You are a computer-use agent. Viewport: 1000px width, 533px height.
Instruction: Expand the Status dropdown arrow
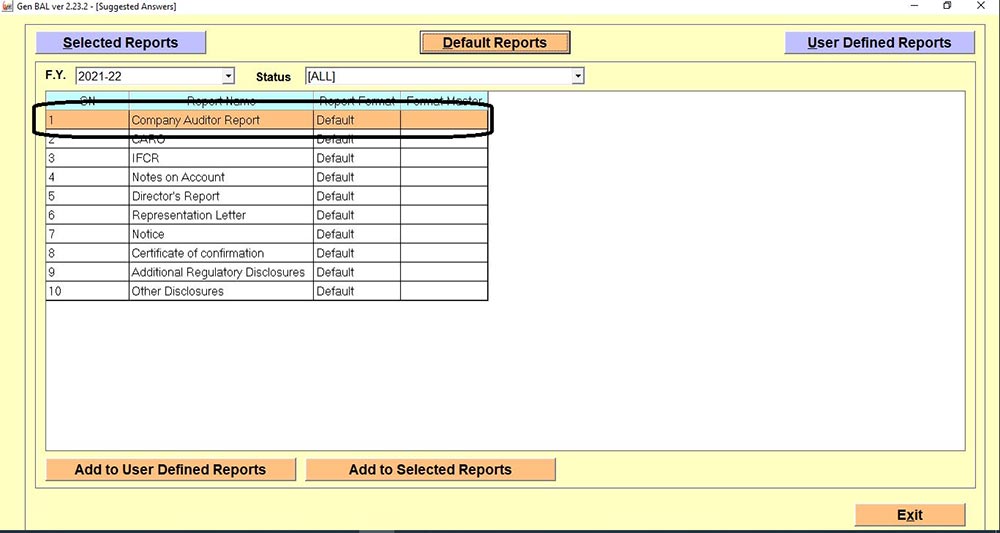tap(577, 76)
